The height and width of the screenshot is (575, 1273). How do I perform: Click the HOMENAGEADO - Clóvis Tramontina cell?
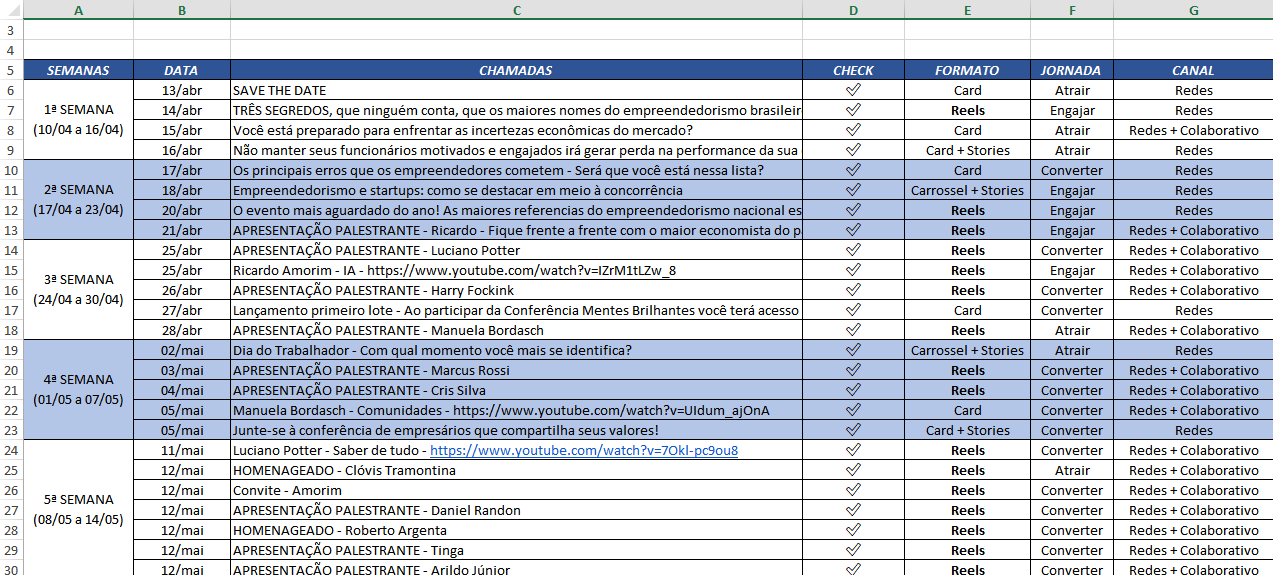tap(516, 470)
